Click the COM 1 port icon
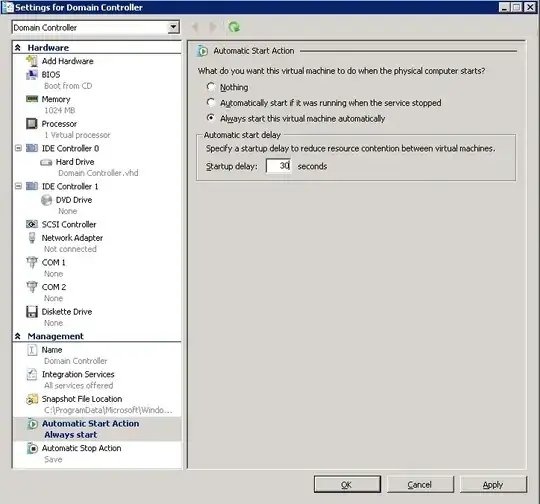This screenshot has width=540, height=504. 32,262
